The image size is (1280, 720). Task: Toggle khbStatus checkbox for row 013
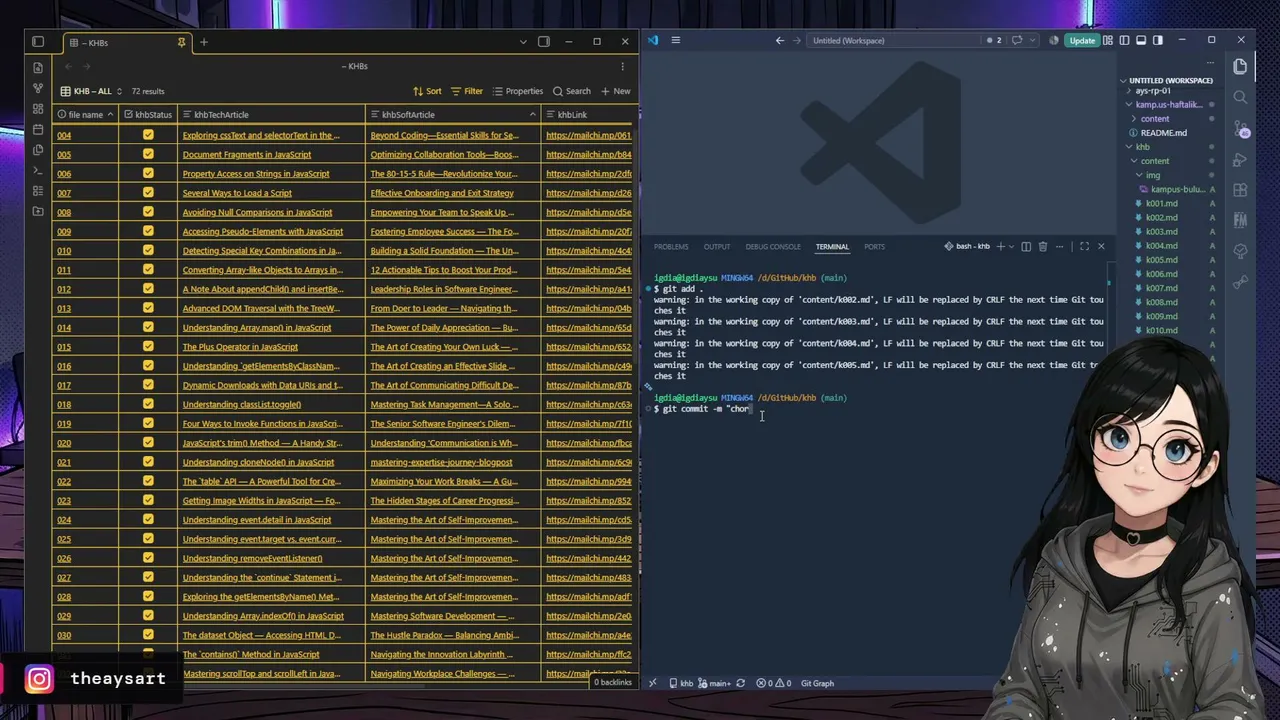[148, 308]
